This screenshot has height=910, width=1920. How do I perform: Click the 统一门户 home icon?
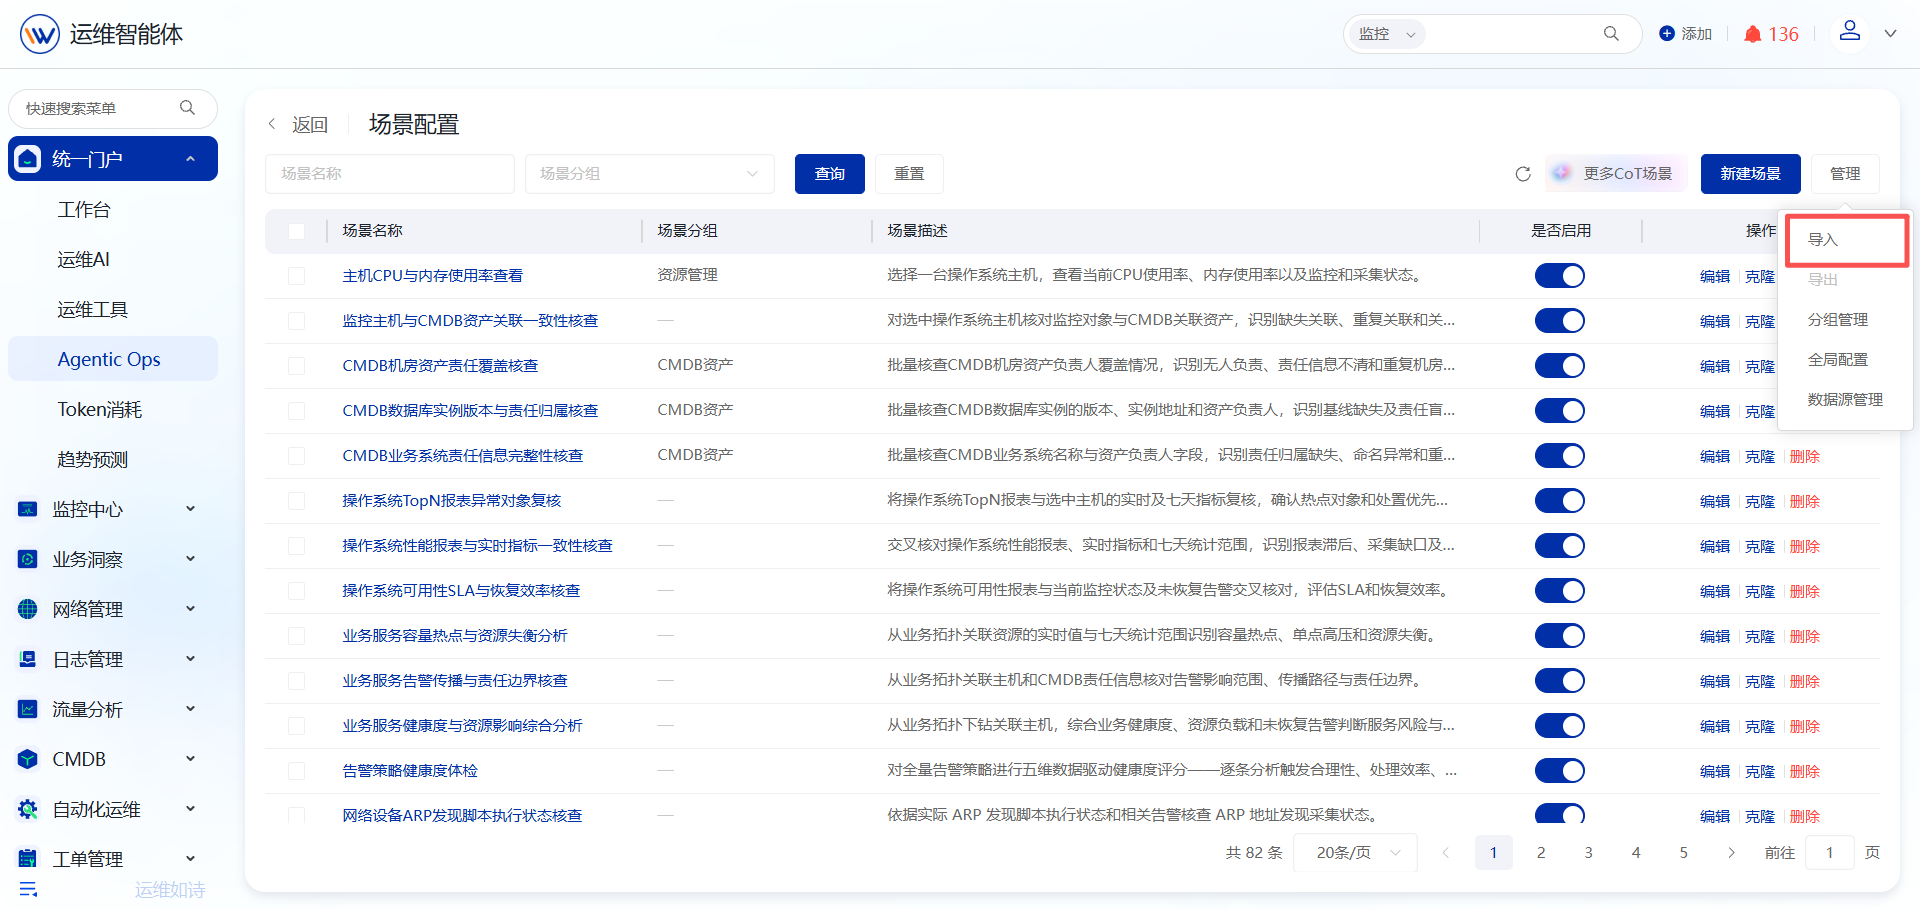point(28,159)
